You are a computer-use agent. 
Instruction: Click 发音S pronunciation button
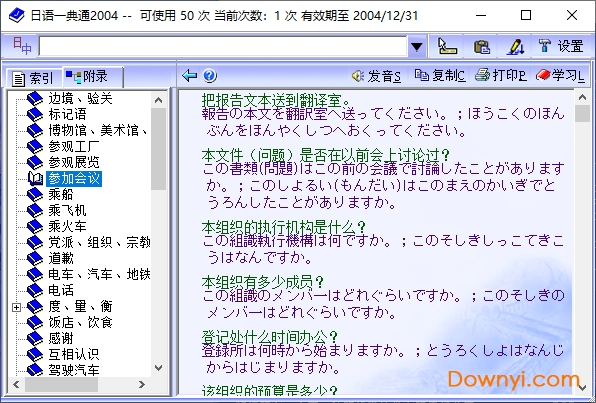pos(376,76)
